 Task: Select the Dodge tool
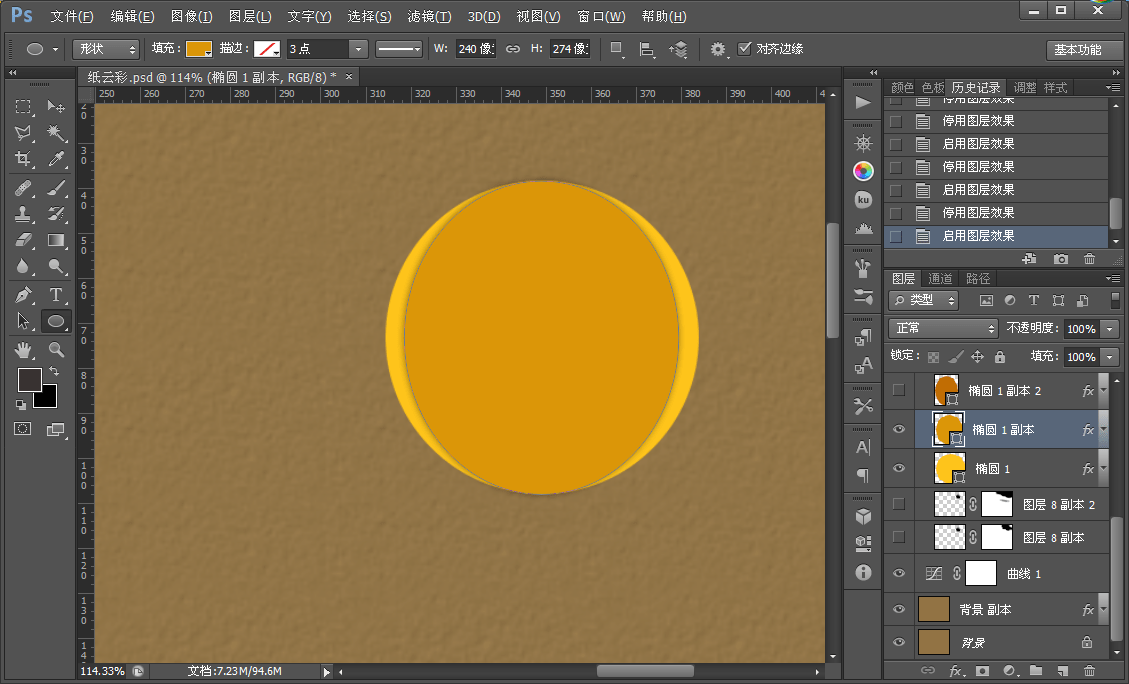pyautogui.click(x=56, y=266)
